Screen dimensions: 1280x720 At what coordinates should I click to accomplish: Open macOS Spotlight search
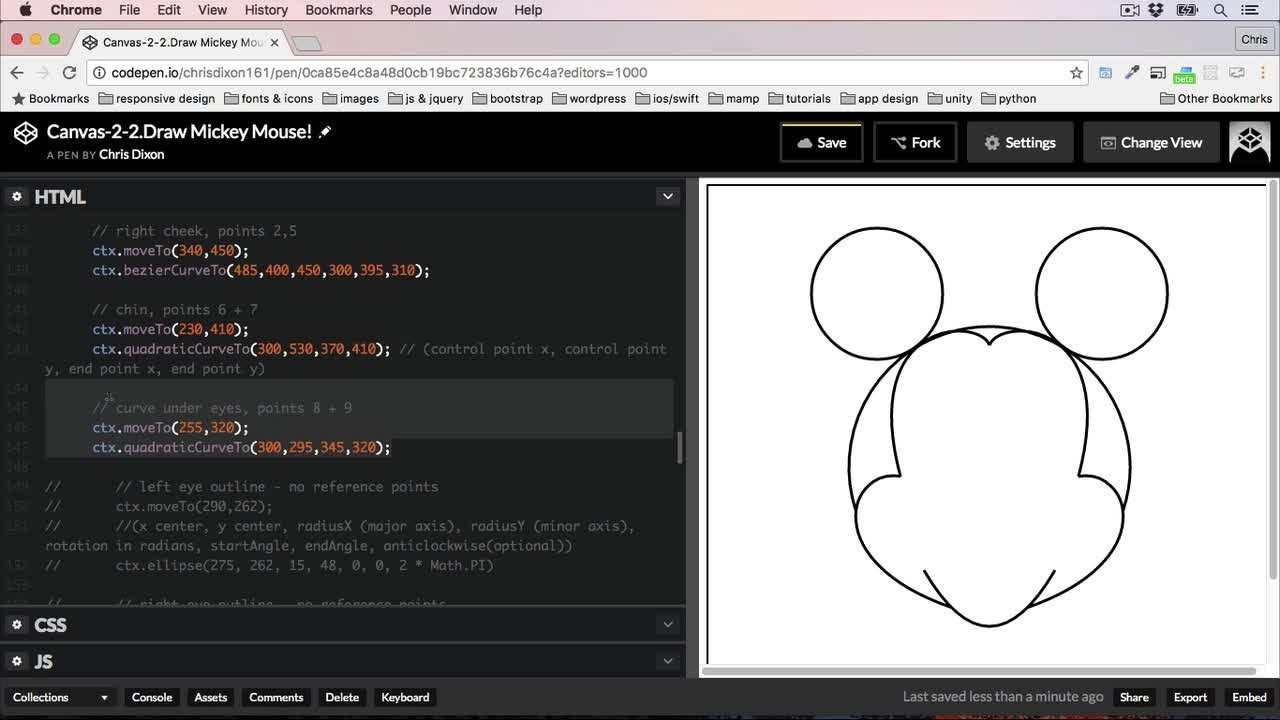pos(1220,10)
